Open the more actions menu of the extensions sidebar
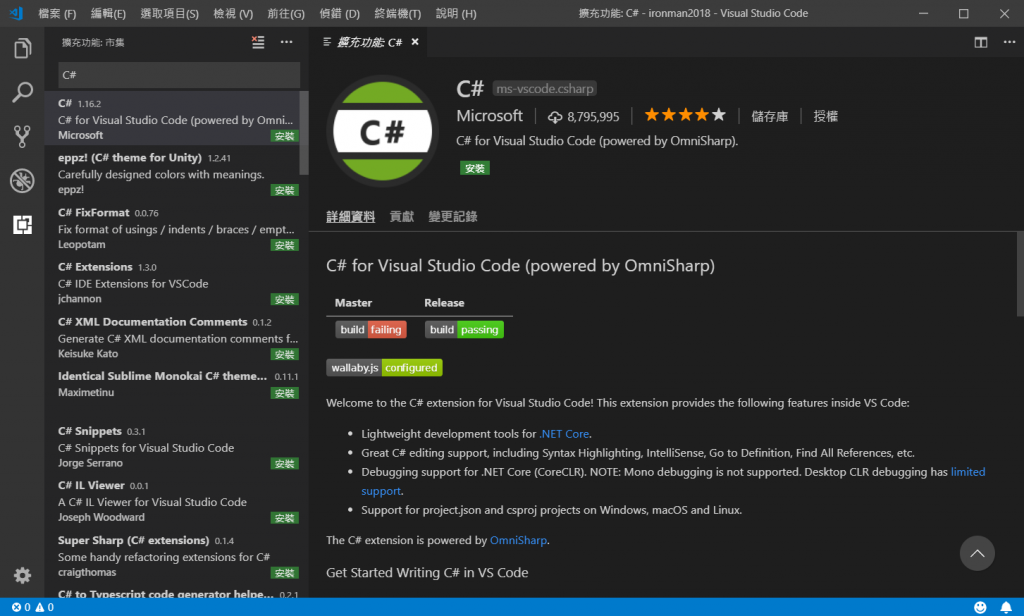 (287, 42)
